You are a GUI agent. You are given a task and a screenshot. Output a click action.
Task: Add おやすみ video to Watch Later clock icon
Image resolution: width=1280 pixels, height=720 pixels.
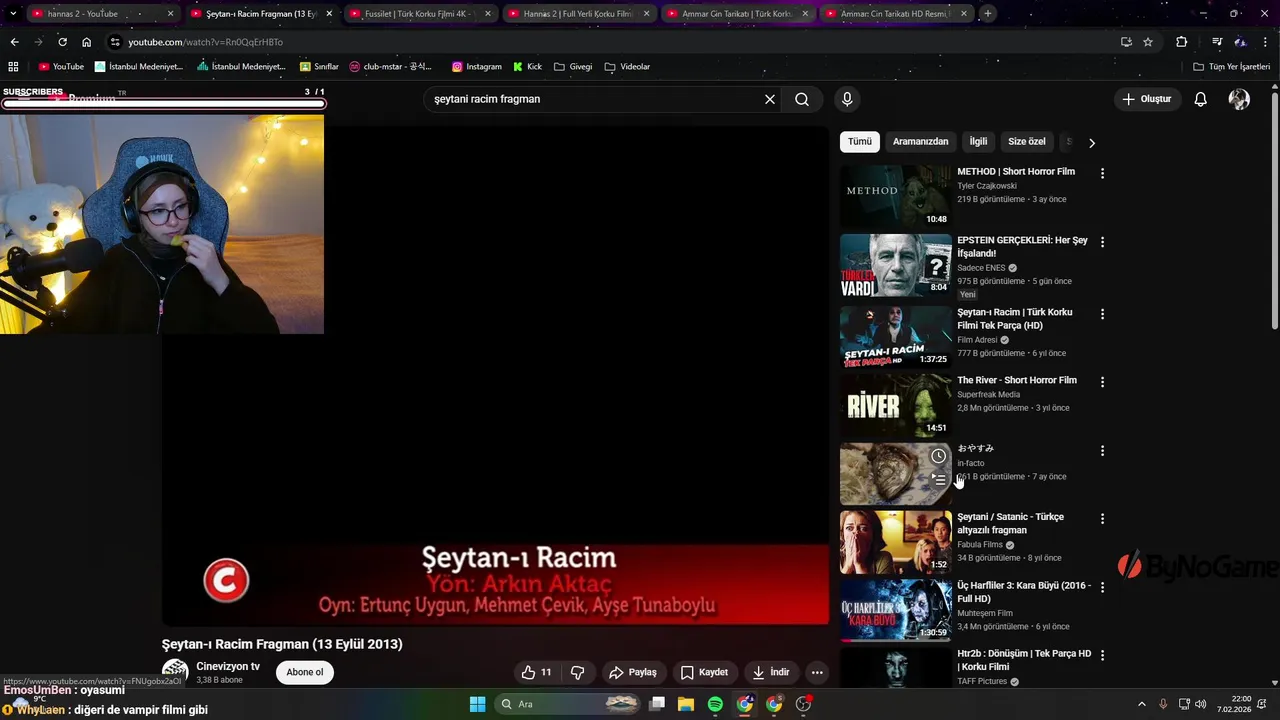[x=938, y=456]
